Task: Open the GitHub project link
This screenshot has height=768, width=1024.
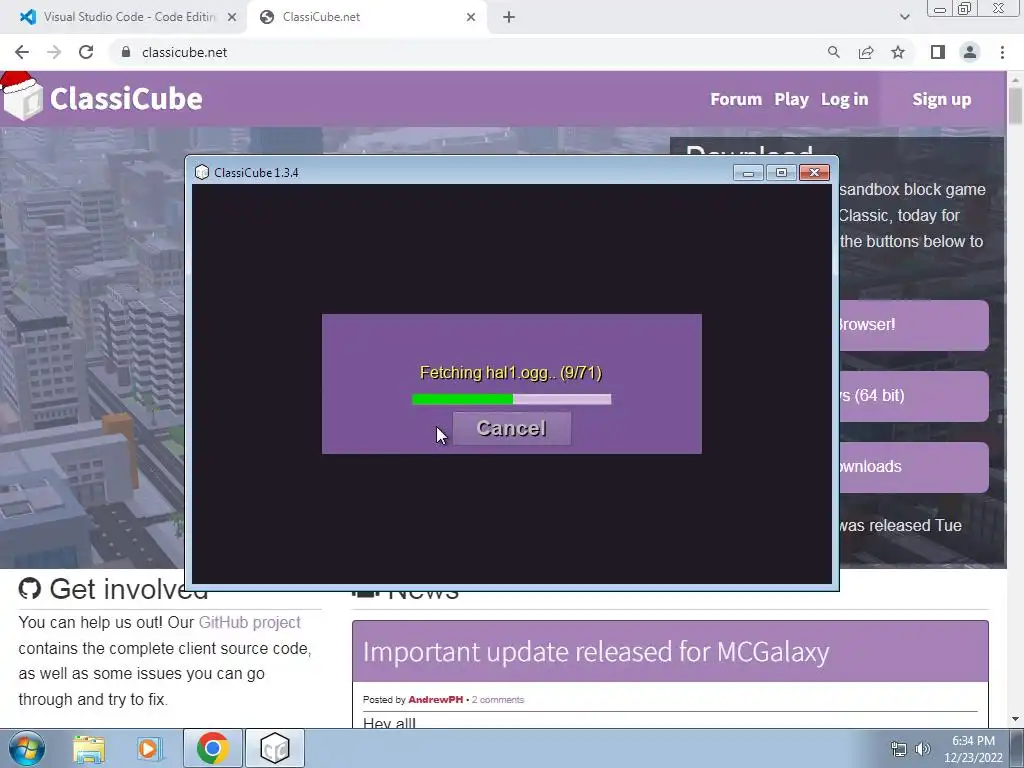Action: [249, 622]
